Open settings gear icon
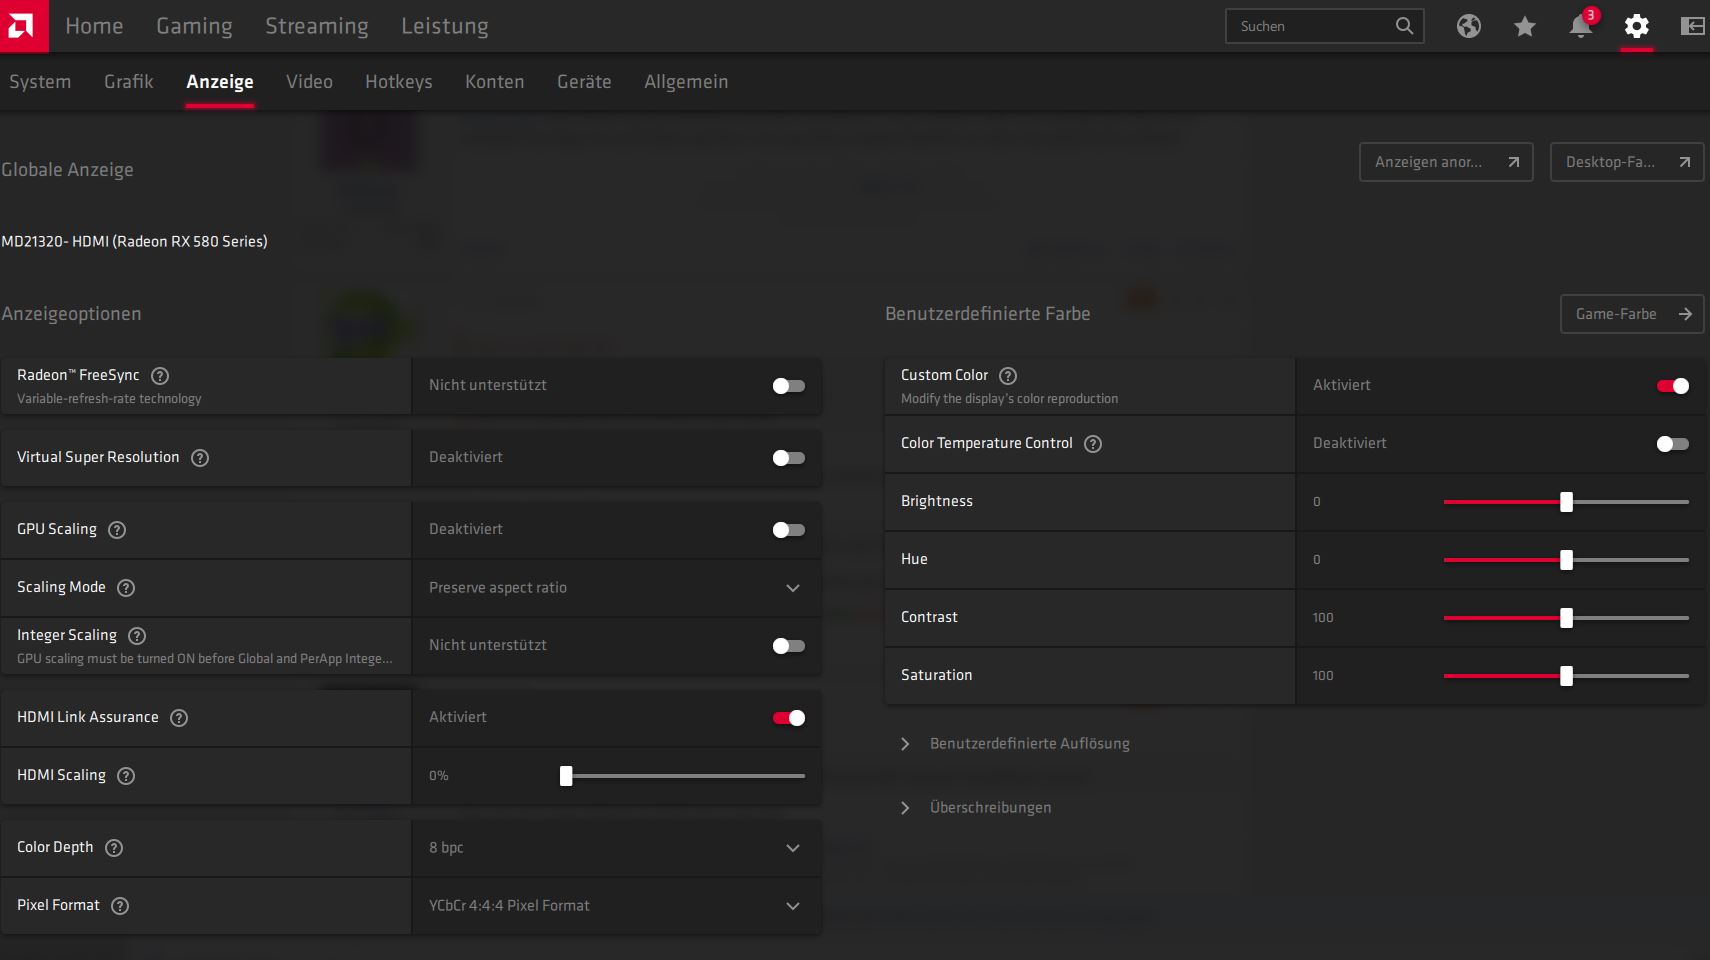Image resolution: width=1710 pixels, height=960 pixels. (x=1637, y=26)
